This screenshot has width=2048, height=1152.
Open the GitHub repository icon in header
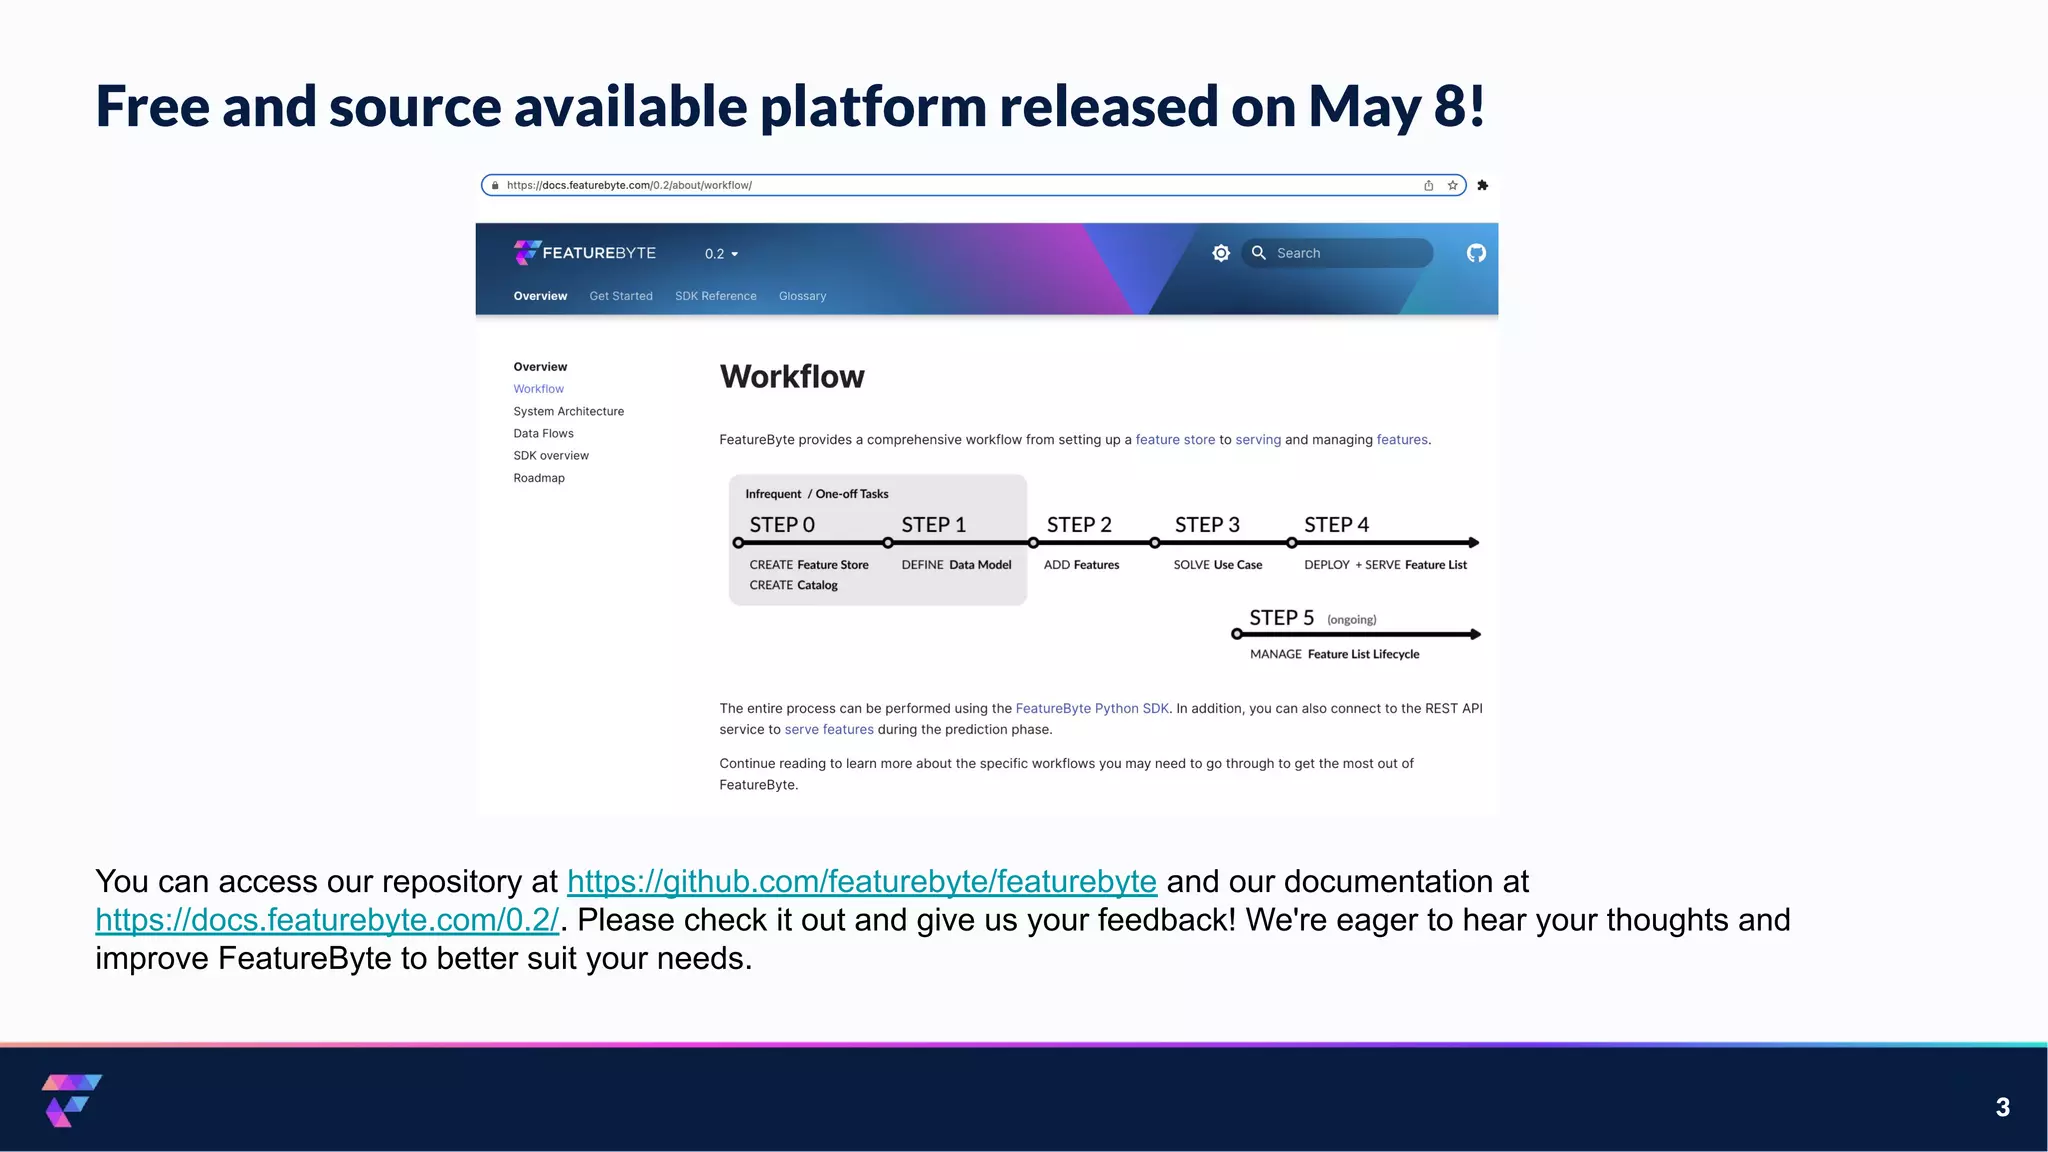pyautogui.click(x=1476, y=253)
